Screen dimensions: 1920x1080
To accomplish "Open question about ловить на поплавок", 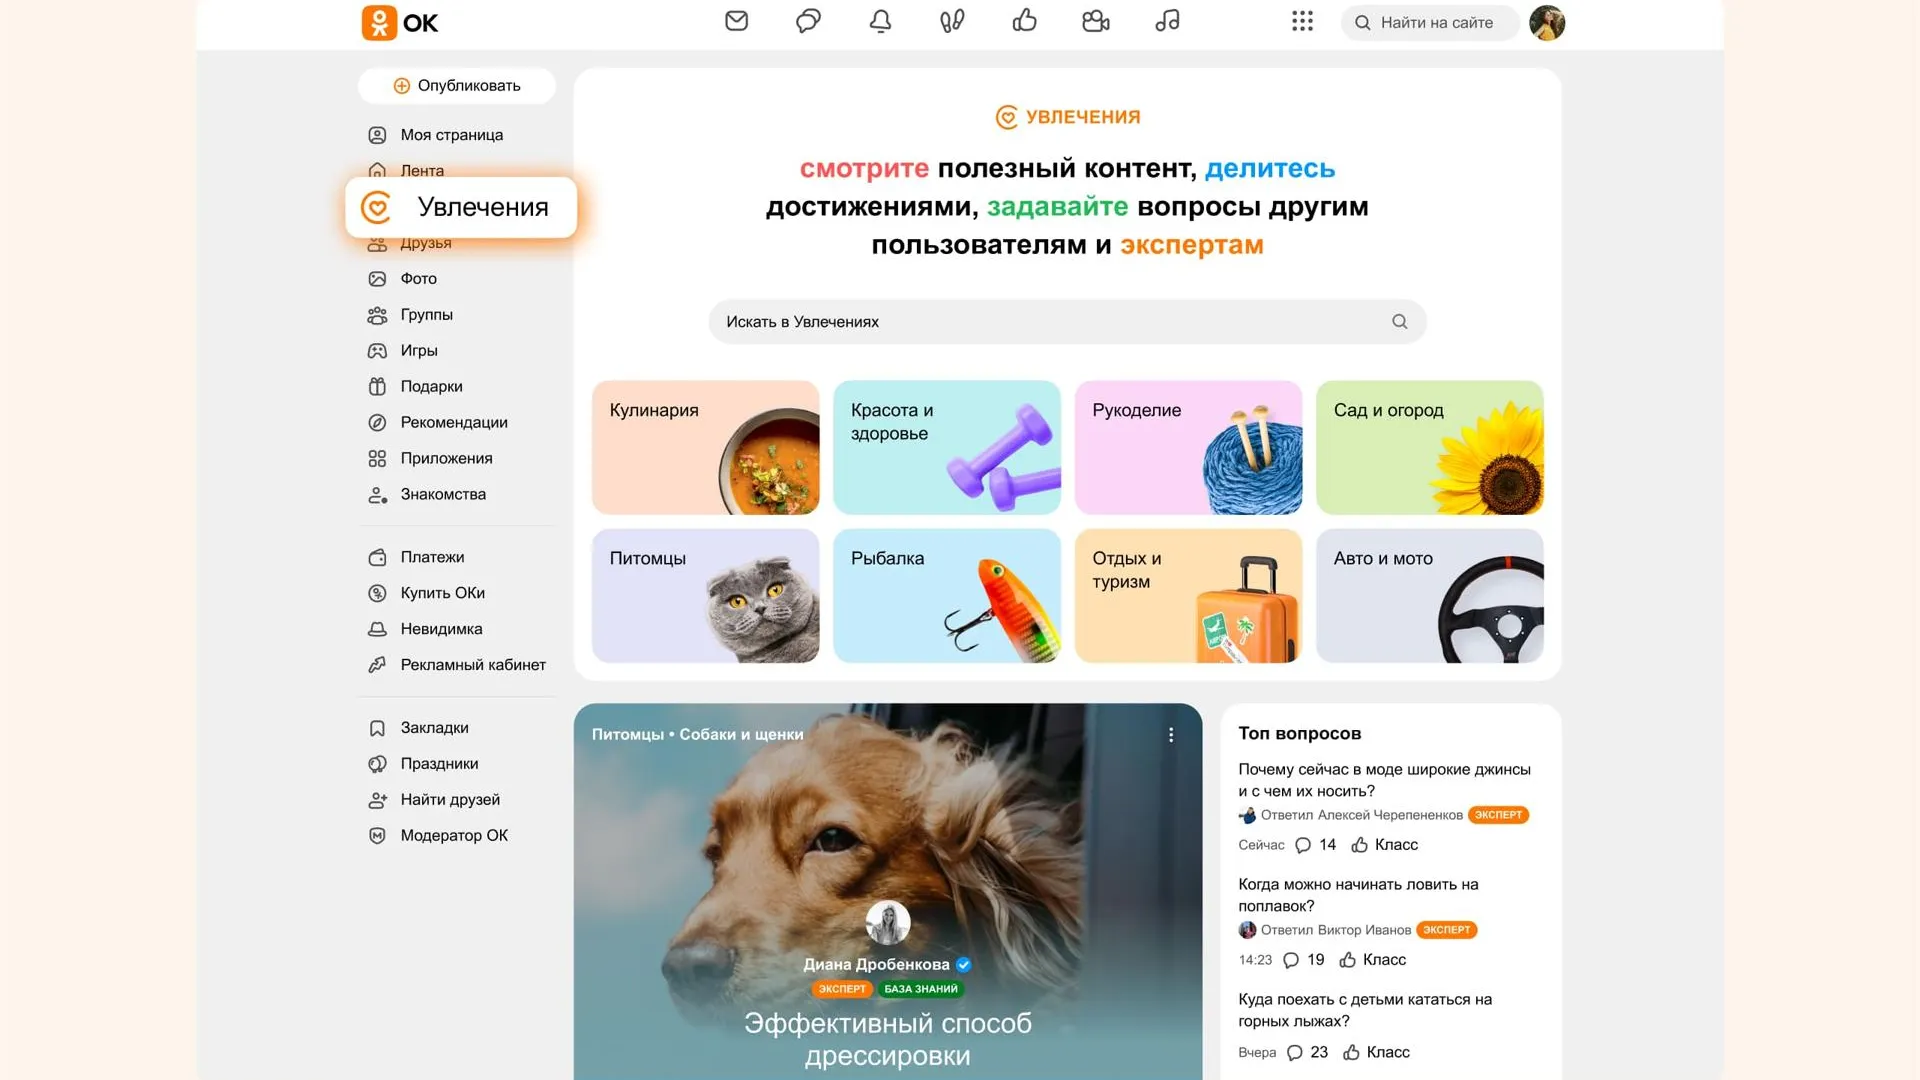I will click(x=1358, y=895).
